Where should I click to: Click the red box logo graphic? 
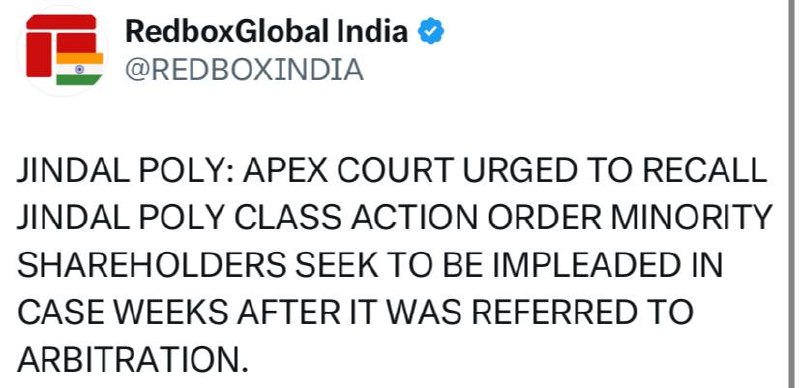[61, 45]
